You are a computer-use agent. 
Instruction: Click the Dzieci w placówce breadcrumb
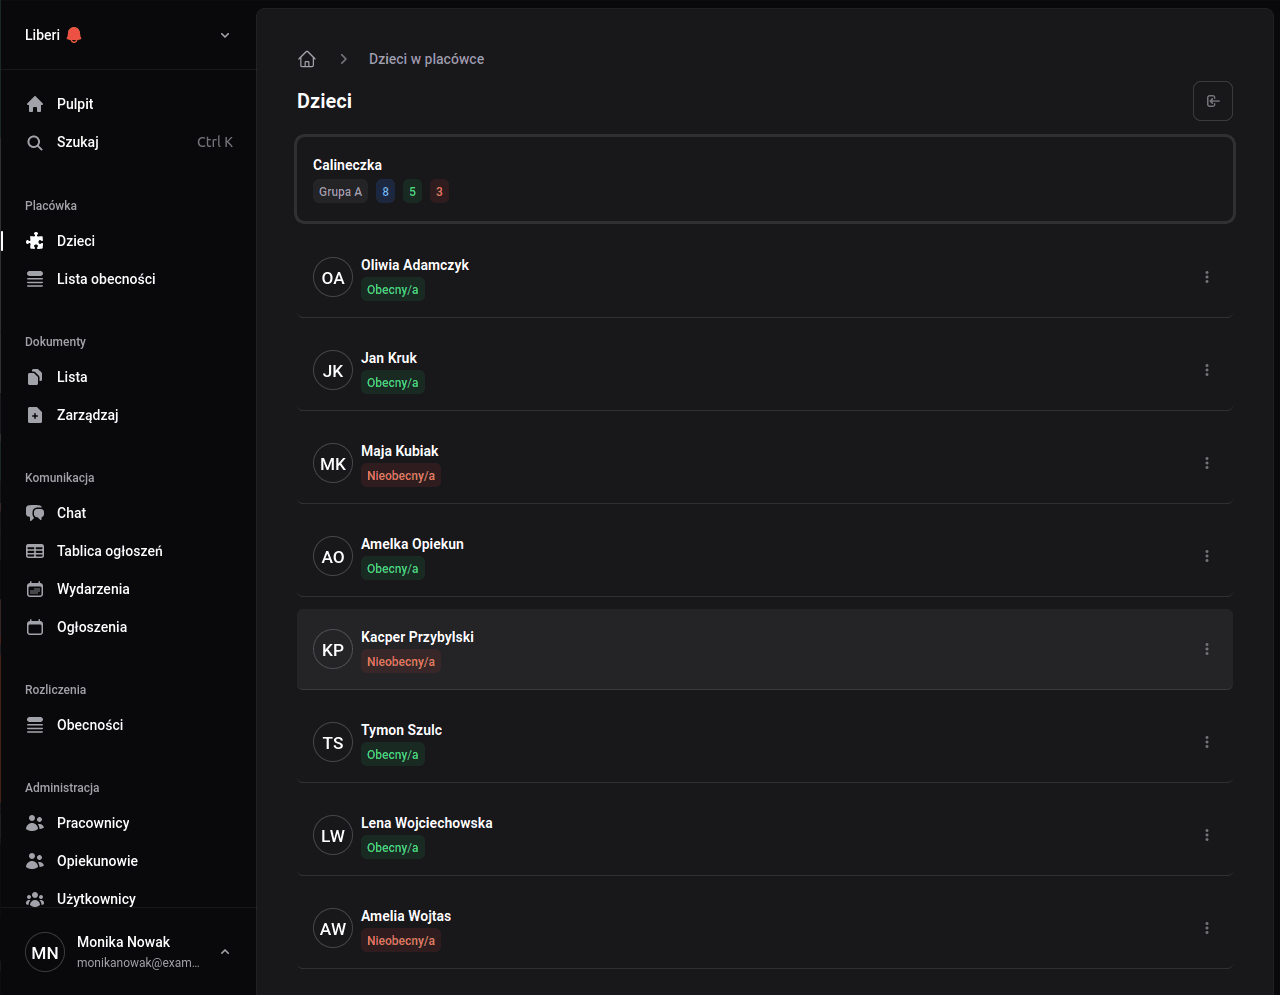(x=426, y=59)
